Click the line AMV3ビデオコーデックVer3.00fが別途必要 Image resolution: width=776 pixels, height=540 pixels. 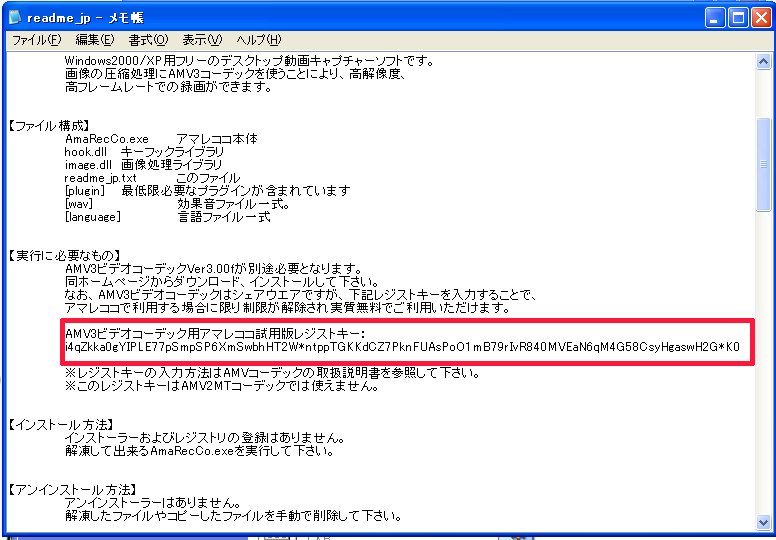(x=214, y=269)
